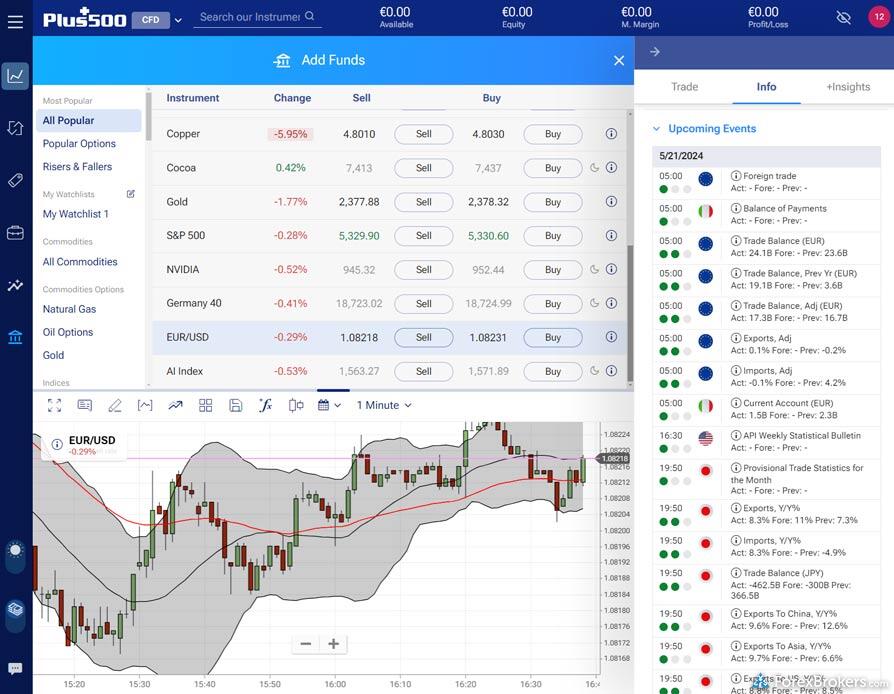This screenshot has width=894, height=694.
Task: Open the fx indicators tool
Action: pos(265,405)
